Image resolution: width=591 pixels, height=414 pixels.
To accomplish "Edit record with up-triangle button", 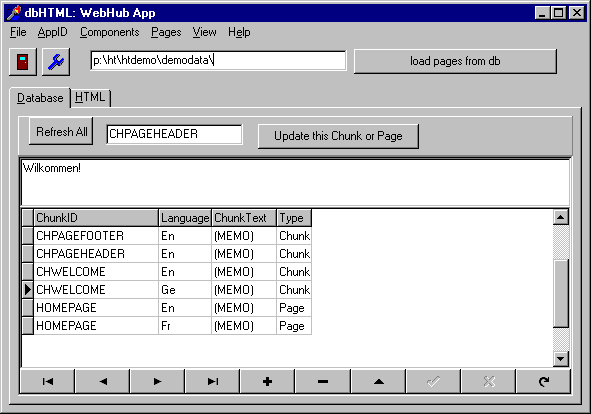I will click(378, 382).
